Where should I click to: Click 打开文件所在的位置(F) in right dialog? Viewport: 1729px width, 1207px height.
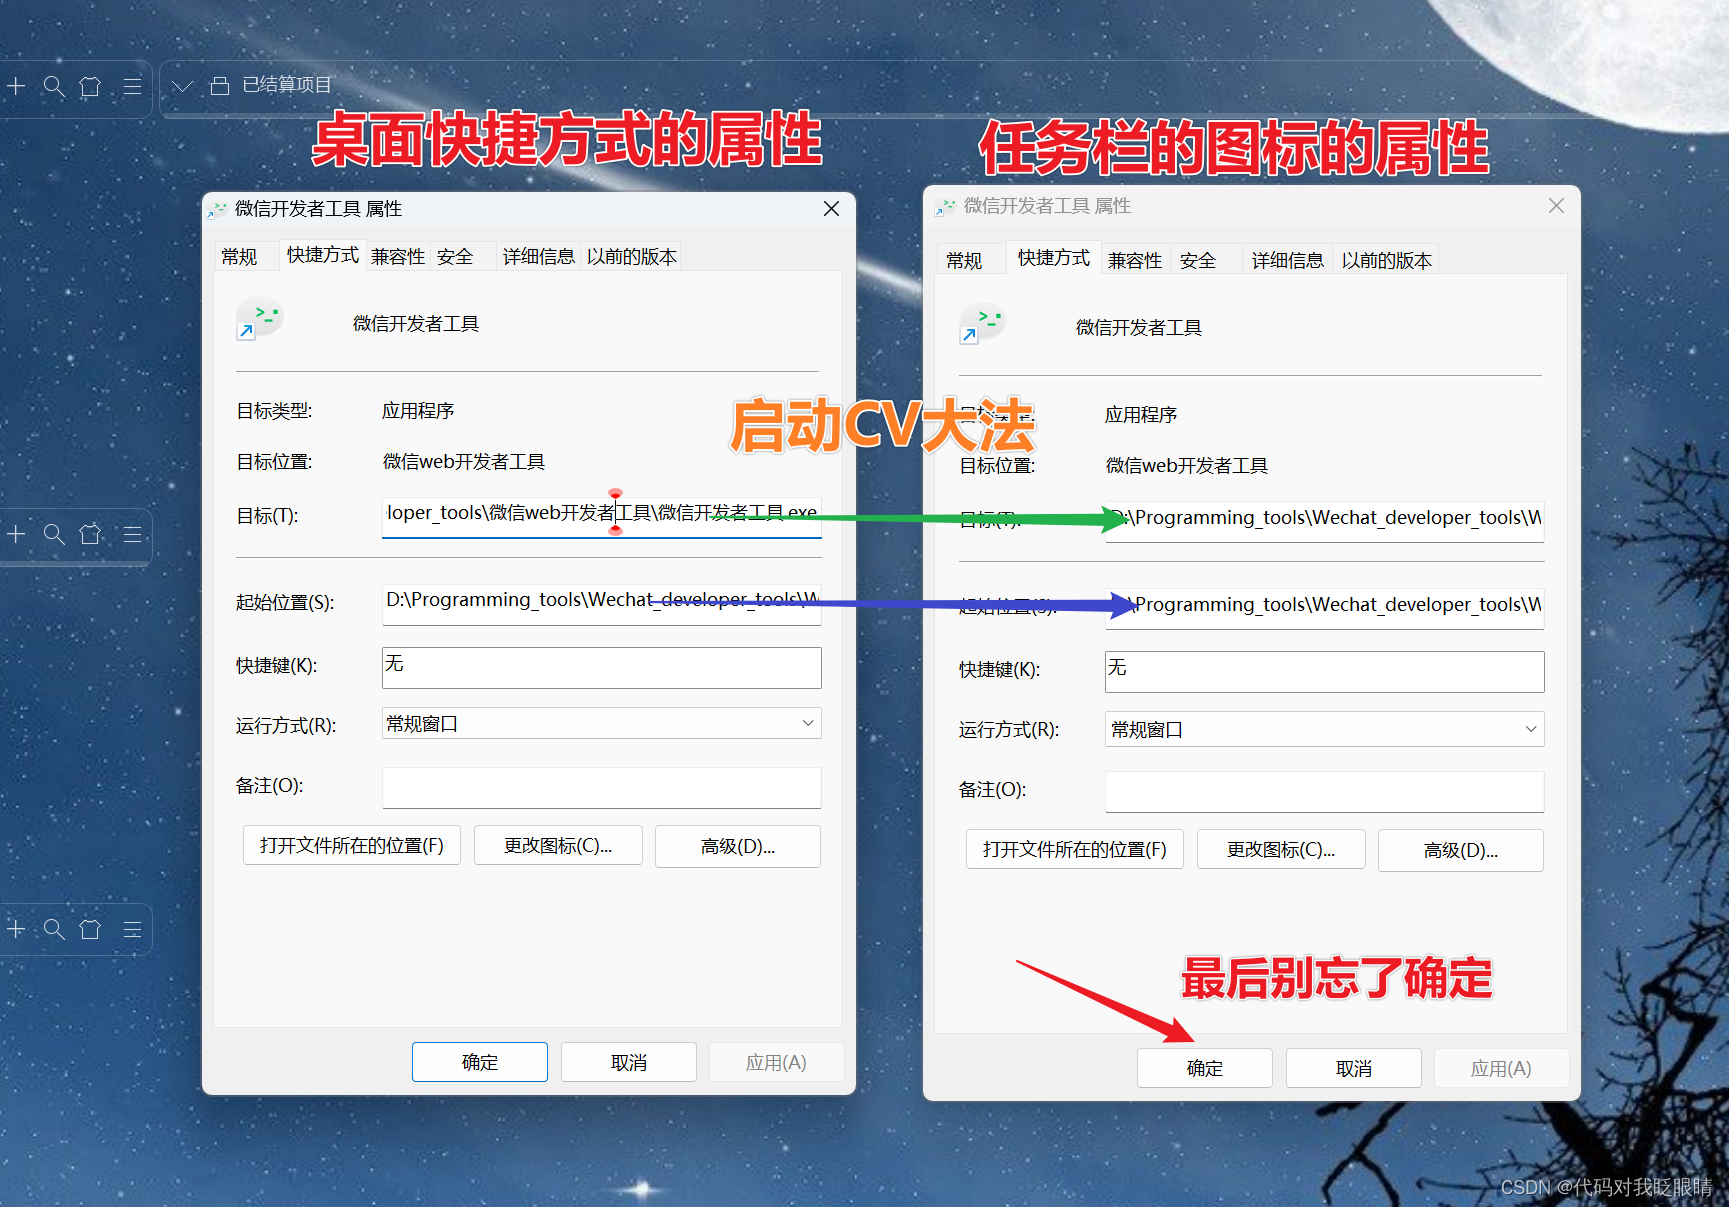coord(1075,849)
